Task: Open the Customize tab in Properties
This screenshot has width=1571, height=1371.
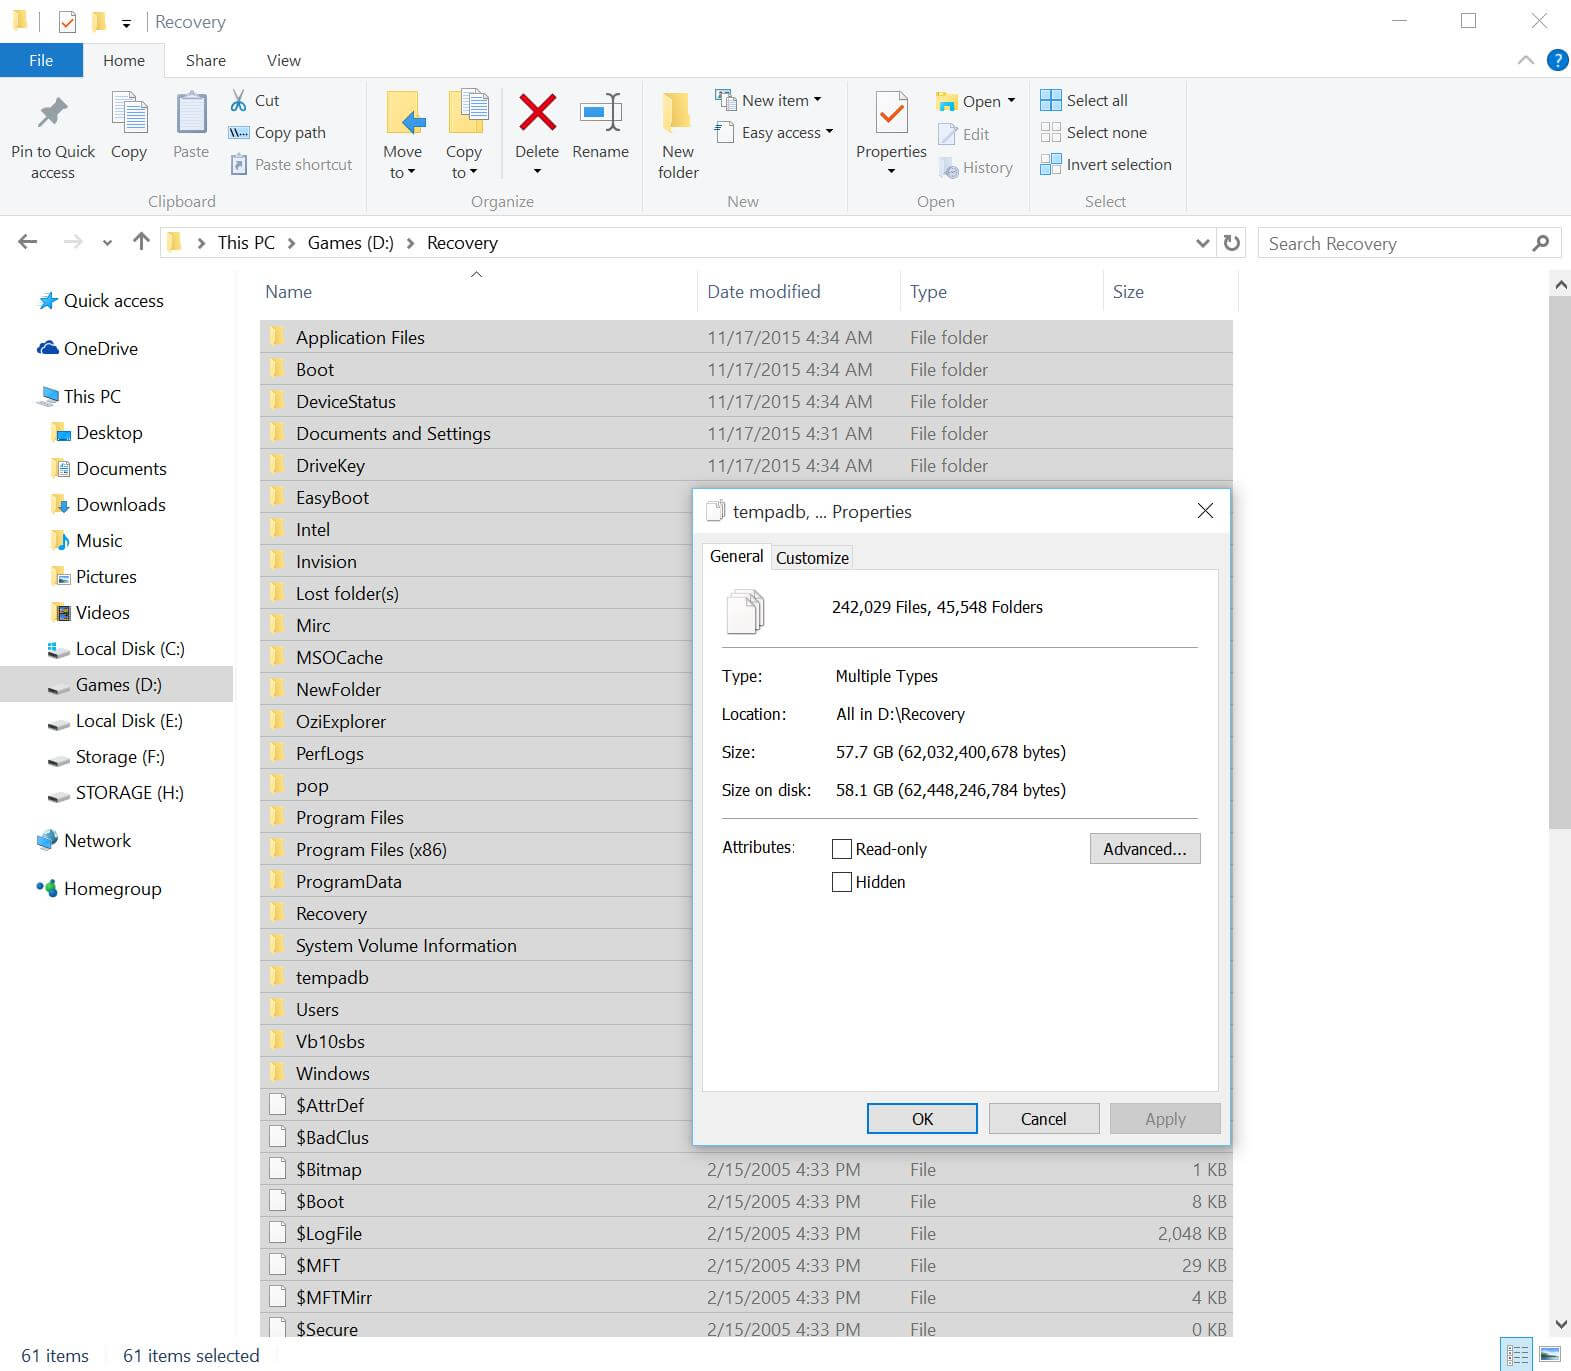Action: pos(812,558)
